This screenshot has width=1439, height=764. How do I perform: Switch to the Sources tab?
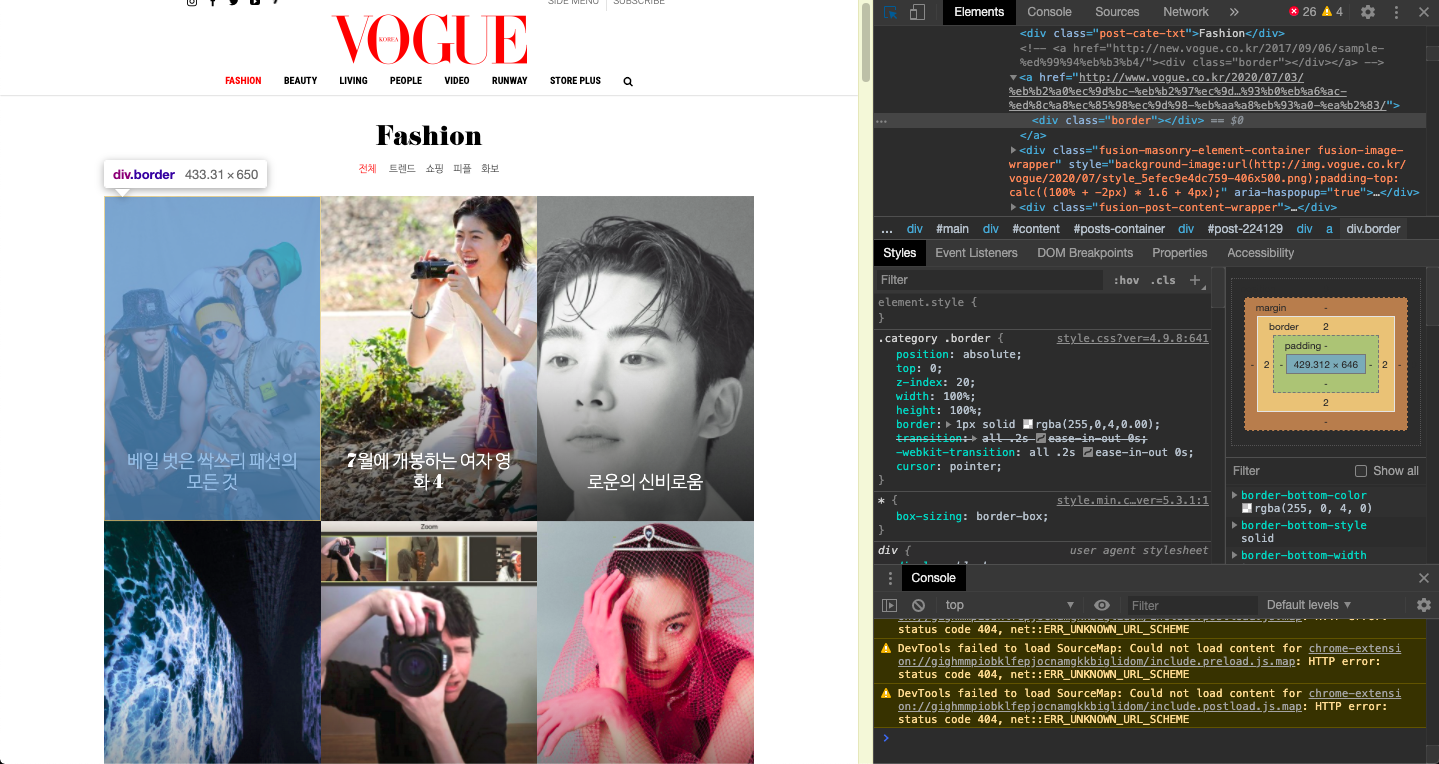[x=1117, y=12]
